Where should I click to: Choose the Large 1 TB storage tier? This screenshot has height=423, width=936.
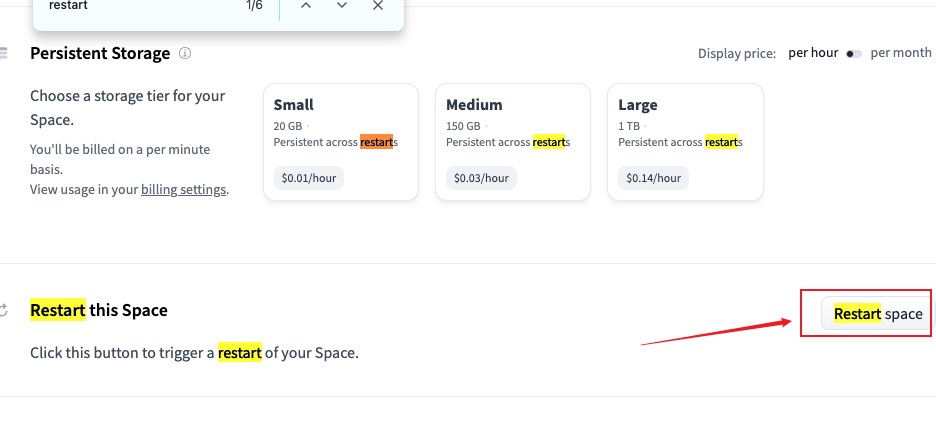pos(685,141)
